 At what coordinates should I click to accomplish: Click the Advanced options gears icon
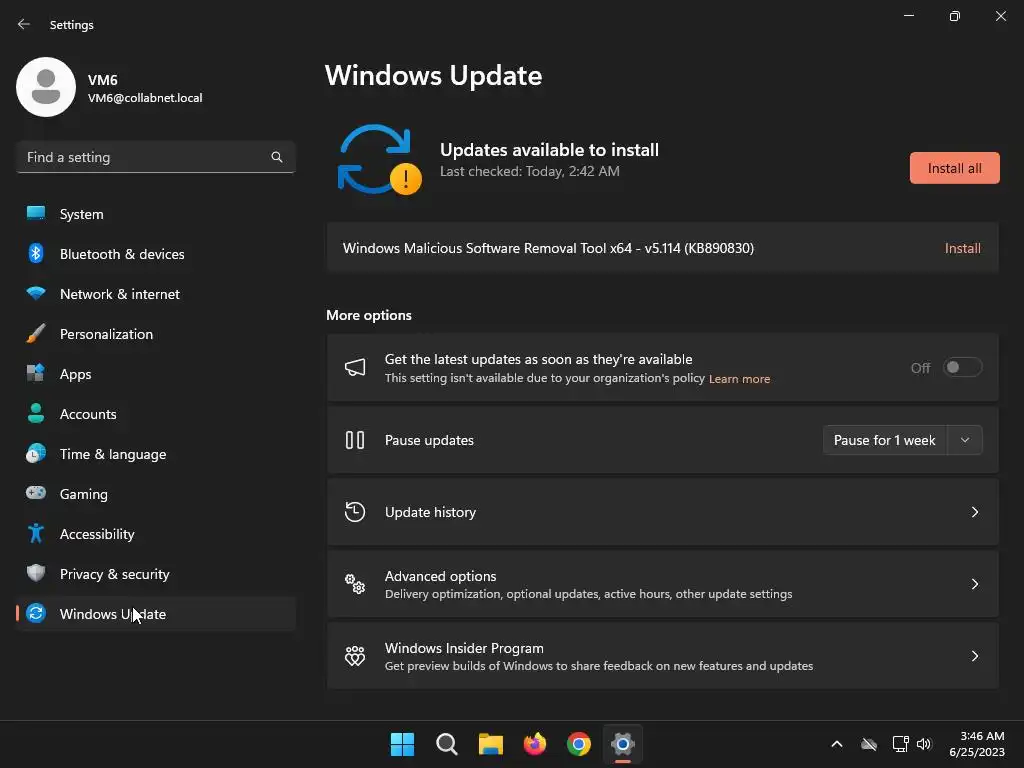pyautogui.click(x=355, y=583)
